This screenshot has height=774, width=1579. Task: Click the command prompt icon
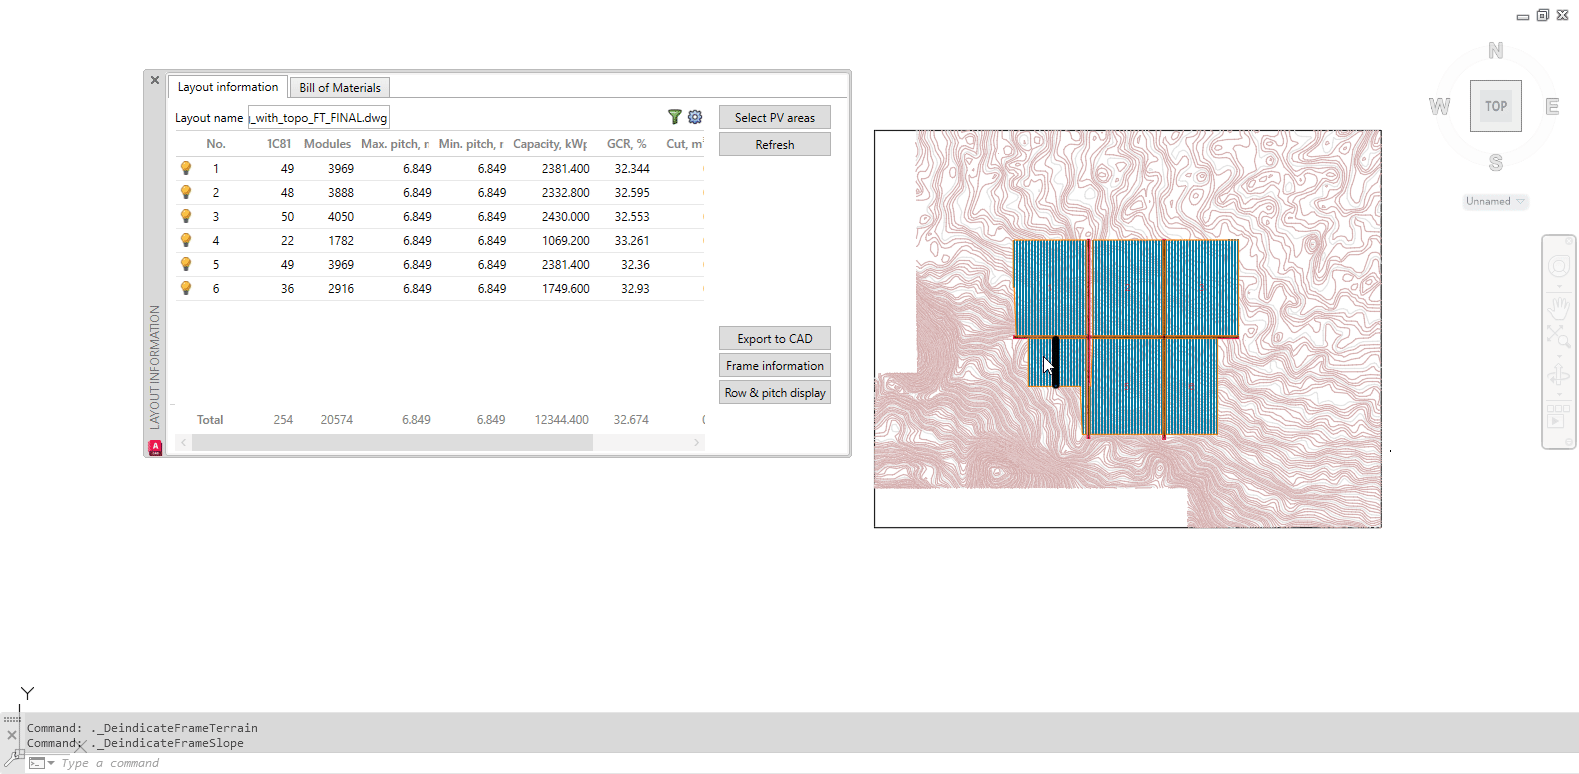coord(37,763)
